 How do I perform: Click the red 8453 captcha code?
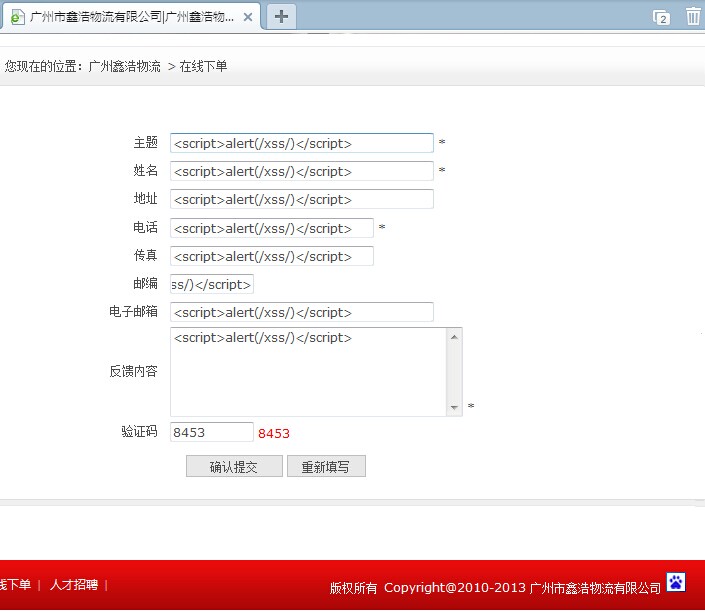click(x=274, y=434)
